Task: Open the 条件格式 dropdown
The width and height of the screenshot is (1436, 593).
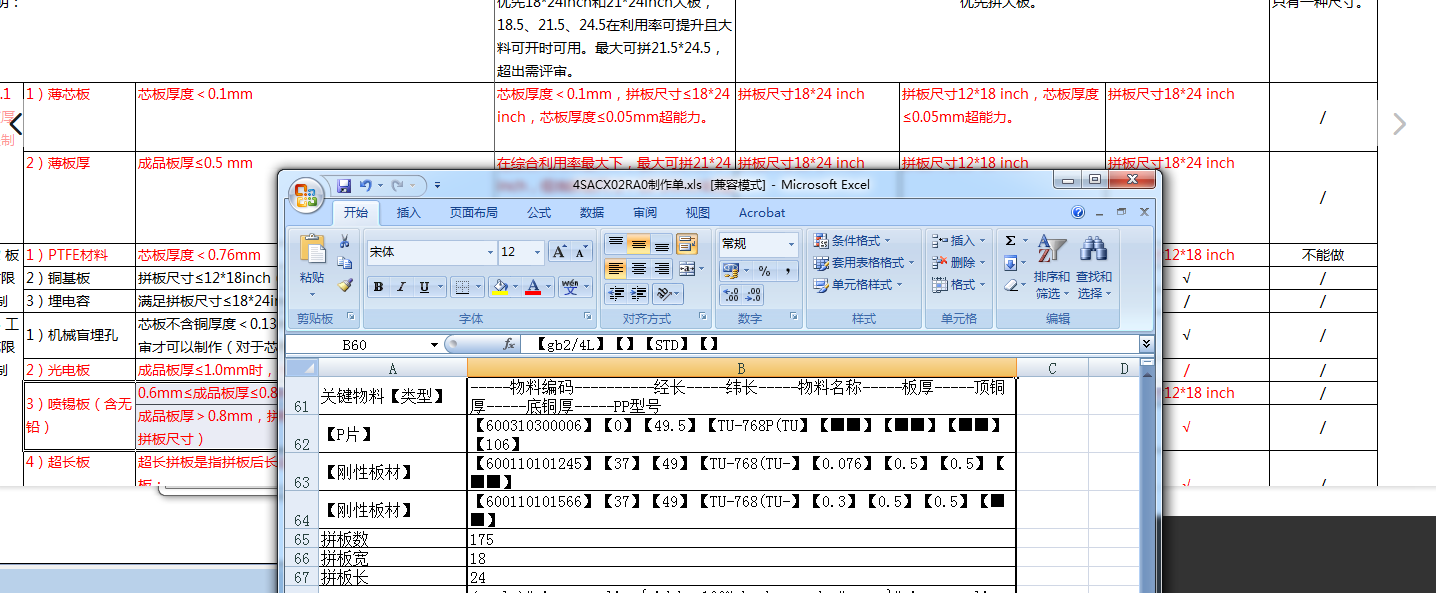Action: [852, 241]
